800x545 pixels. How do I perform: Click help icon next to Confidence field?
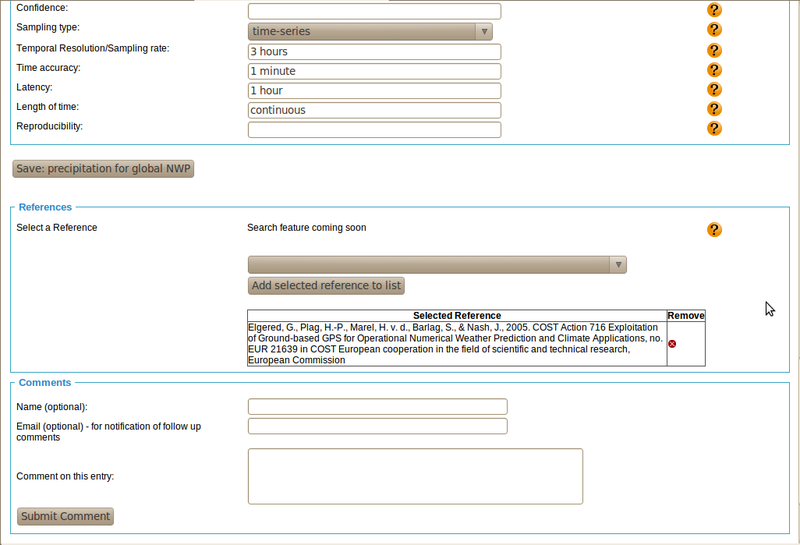tap(714, 10)
